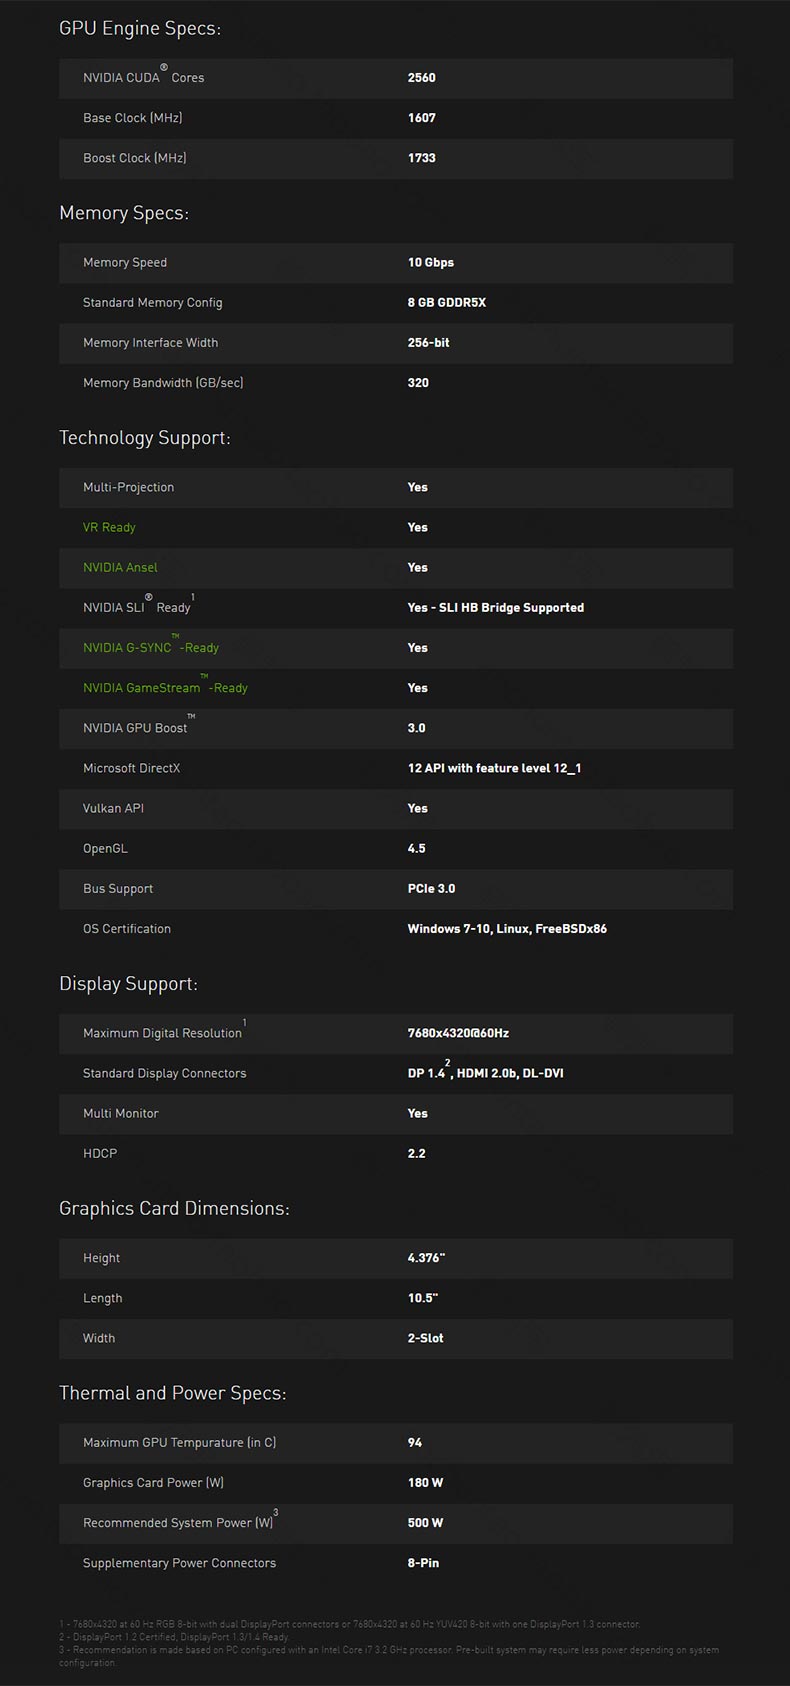The height and width of the screenshot is (1686, 790).
Task: Select the NVIDIA SLI Ready row label
Action: click(139, 606)
